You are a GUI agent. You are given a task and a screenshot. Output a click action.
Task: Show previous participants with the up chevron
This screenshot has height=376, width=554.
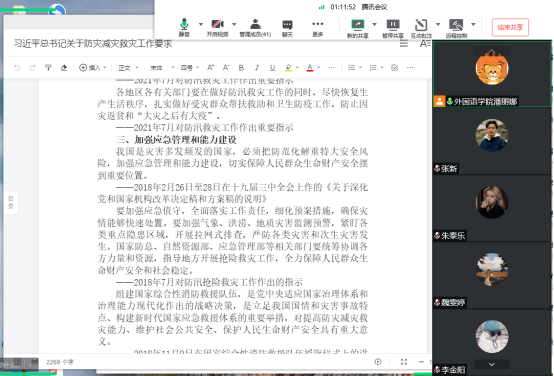[491, 51]
